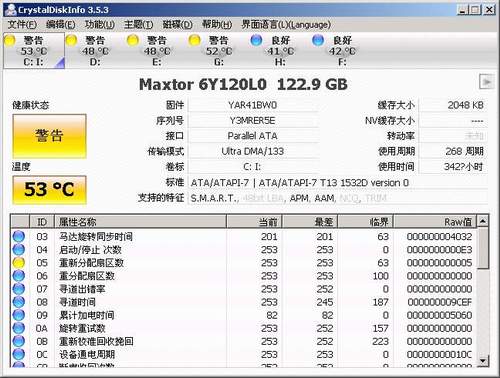Click status icon for attribute 0C 设备通电周期
500x378 pixels.
pyautogui.click(x=19, y=354)
